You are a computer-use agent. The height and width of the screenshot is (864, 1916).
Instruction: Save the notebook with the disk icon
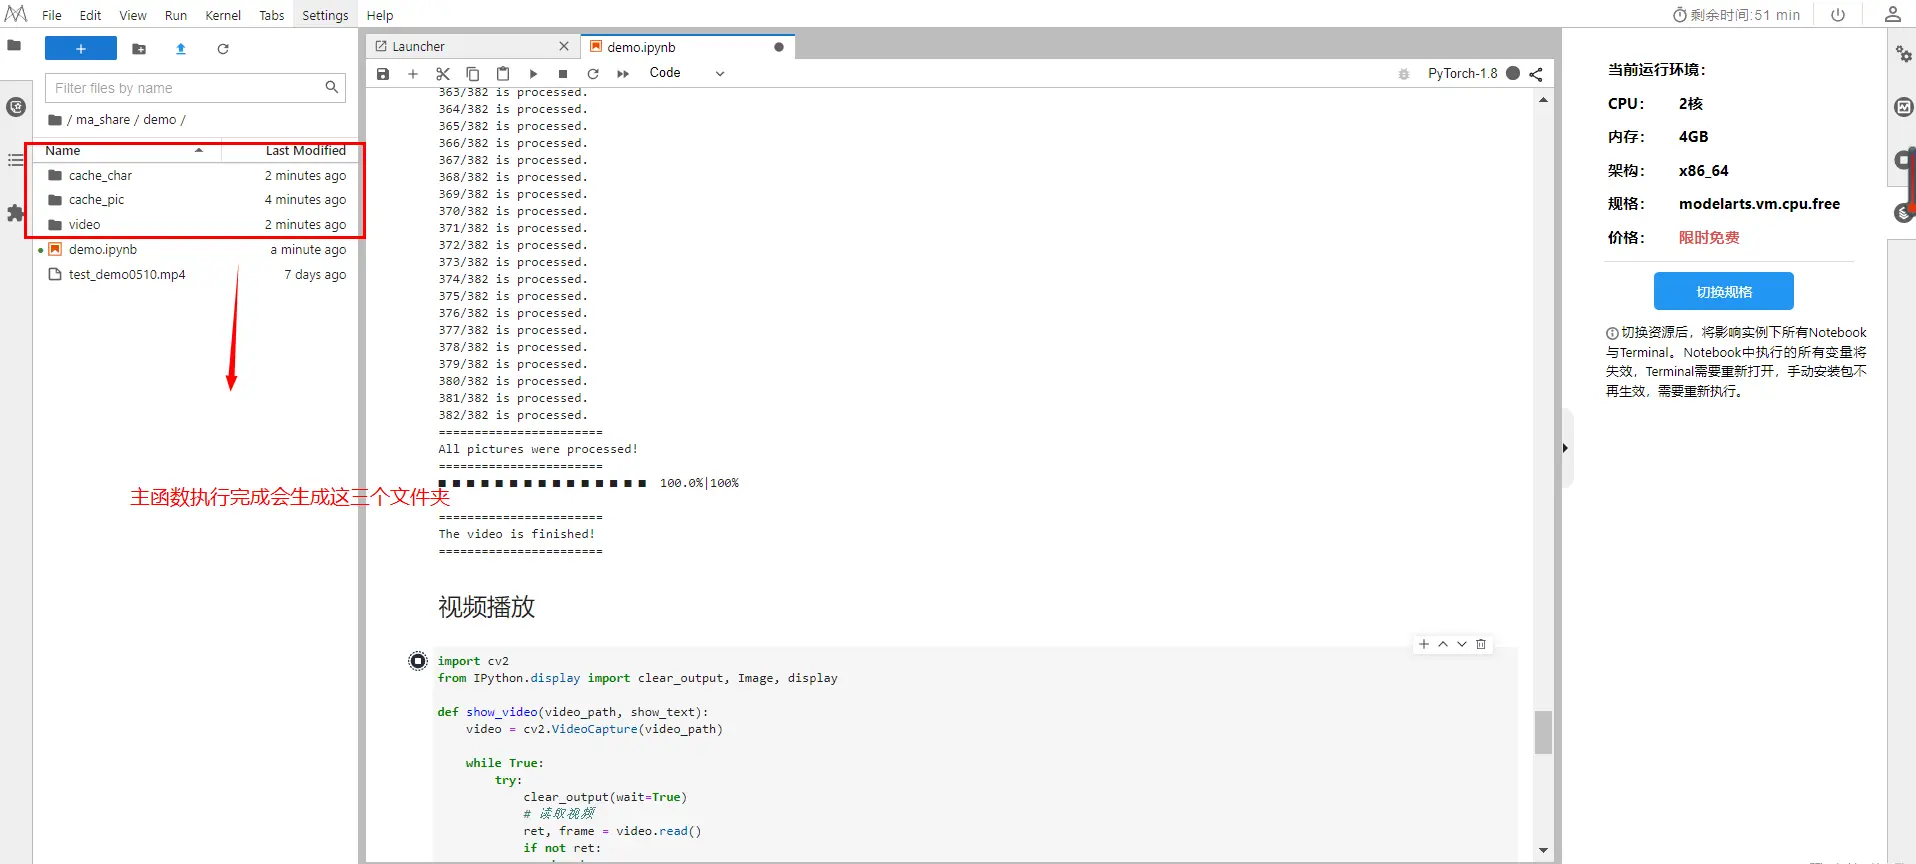383,74
